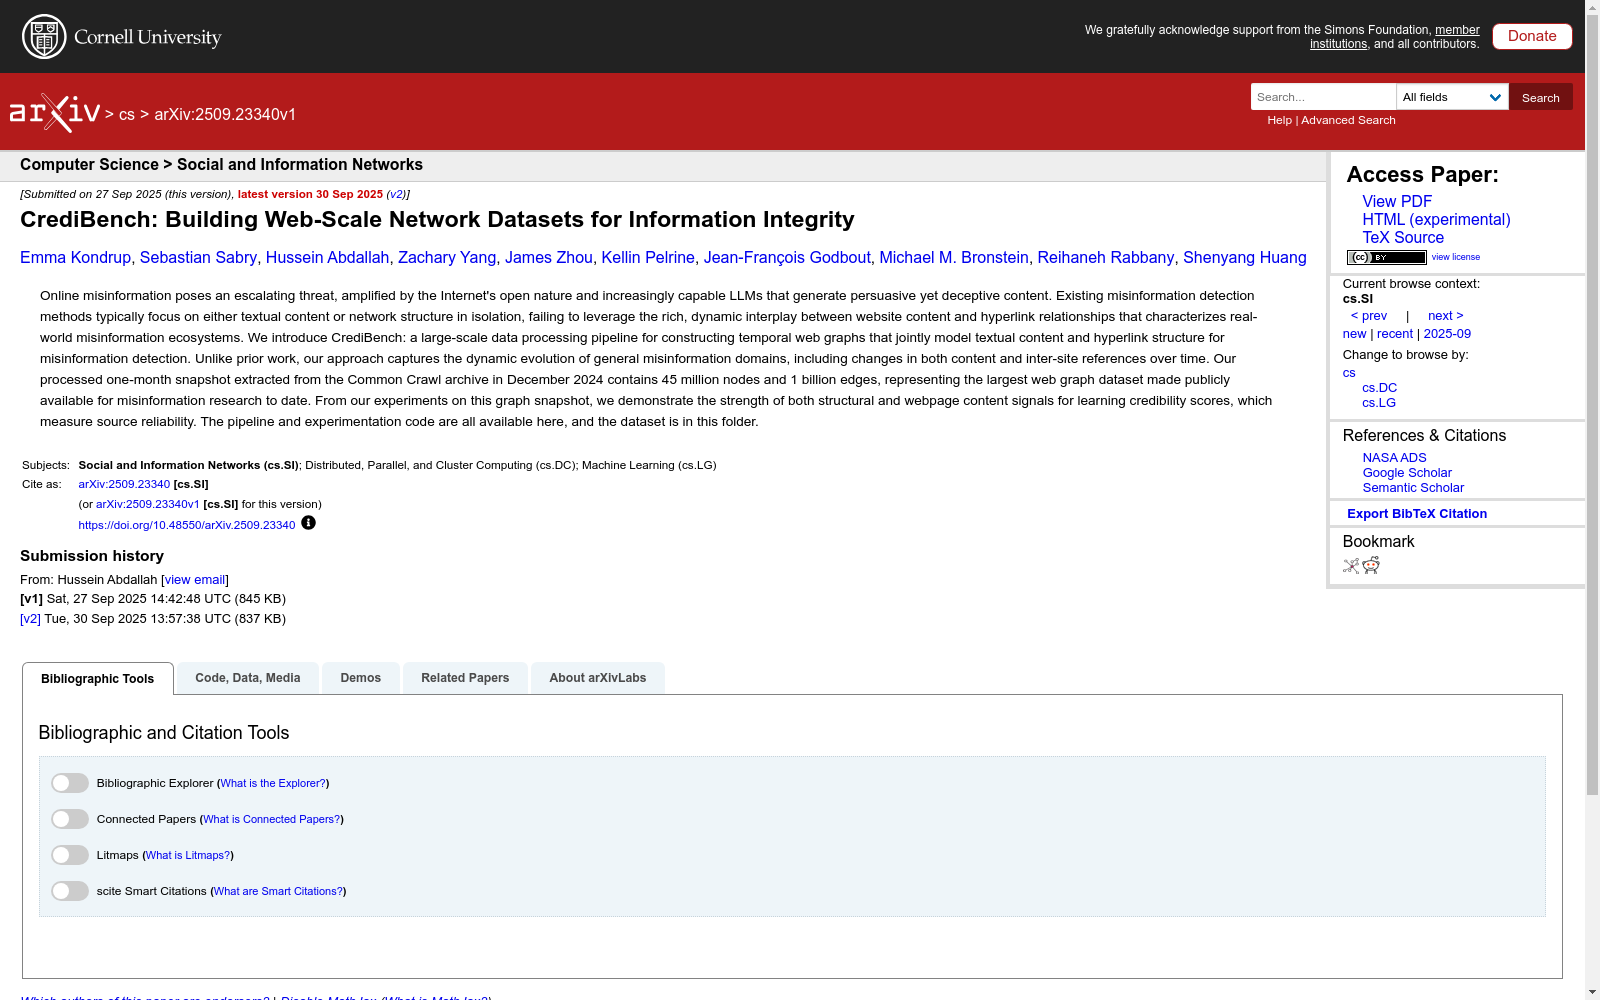
Task: Open author Michael M. Bronstein's link
Action: point(954,258)
